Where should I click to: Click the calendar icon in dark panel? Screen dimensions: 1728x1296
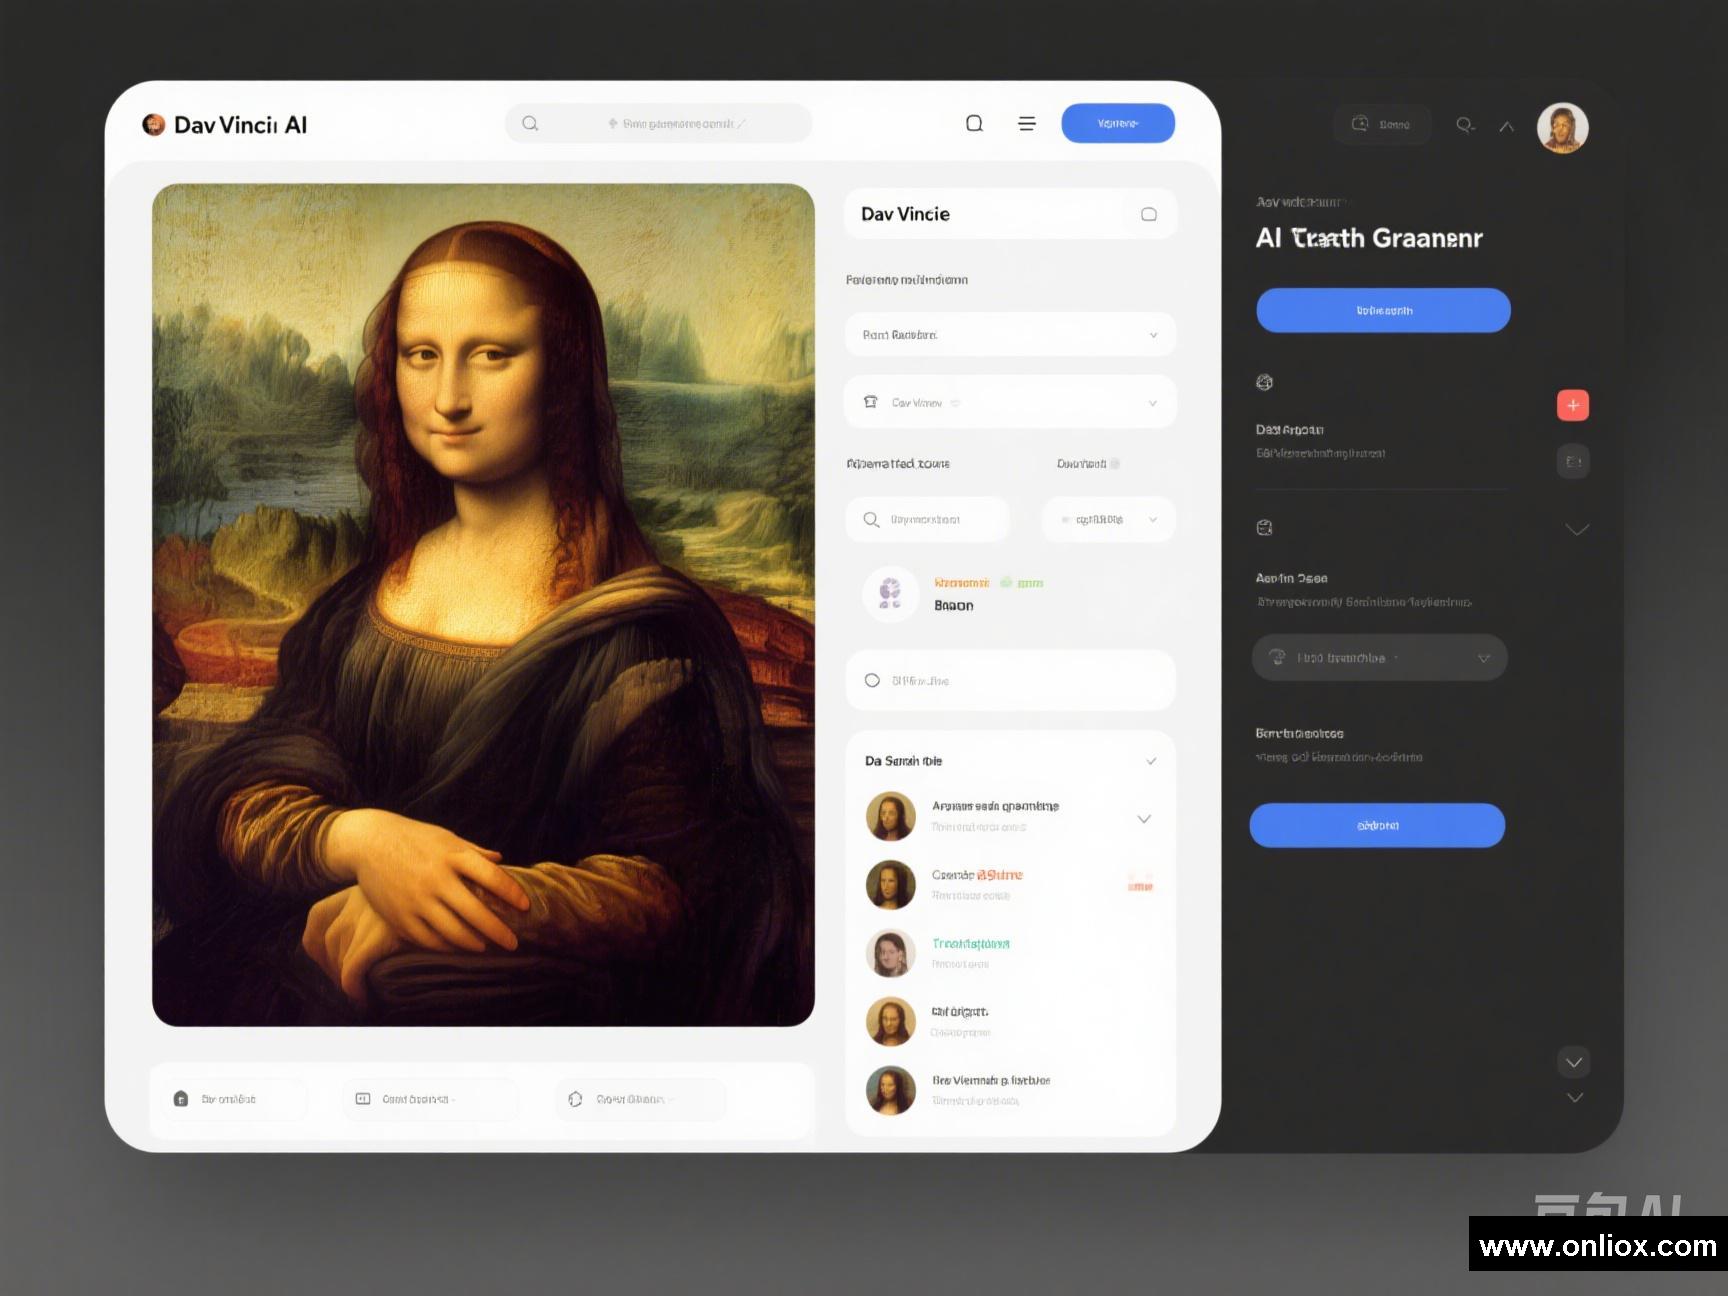point(1264,527)
